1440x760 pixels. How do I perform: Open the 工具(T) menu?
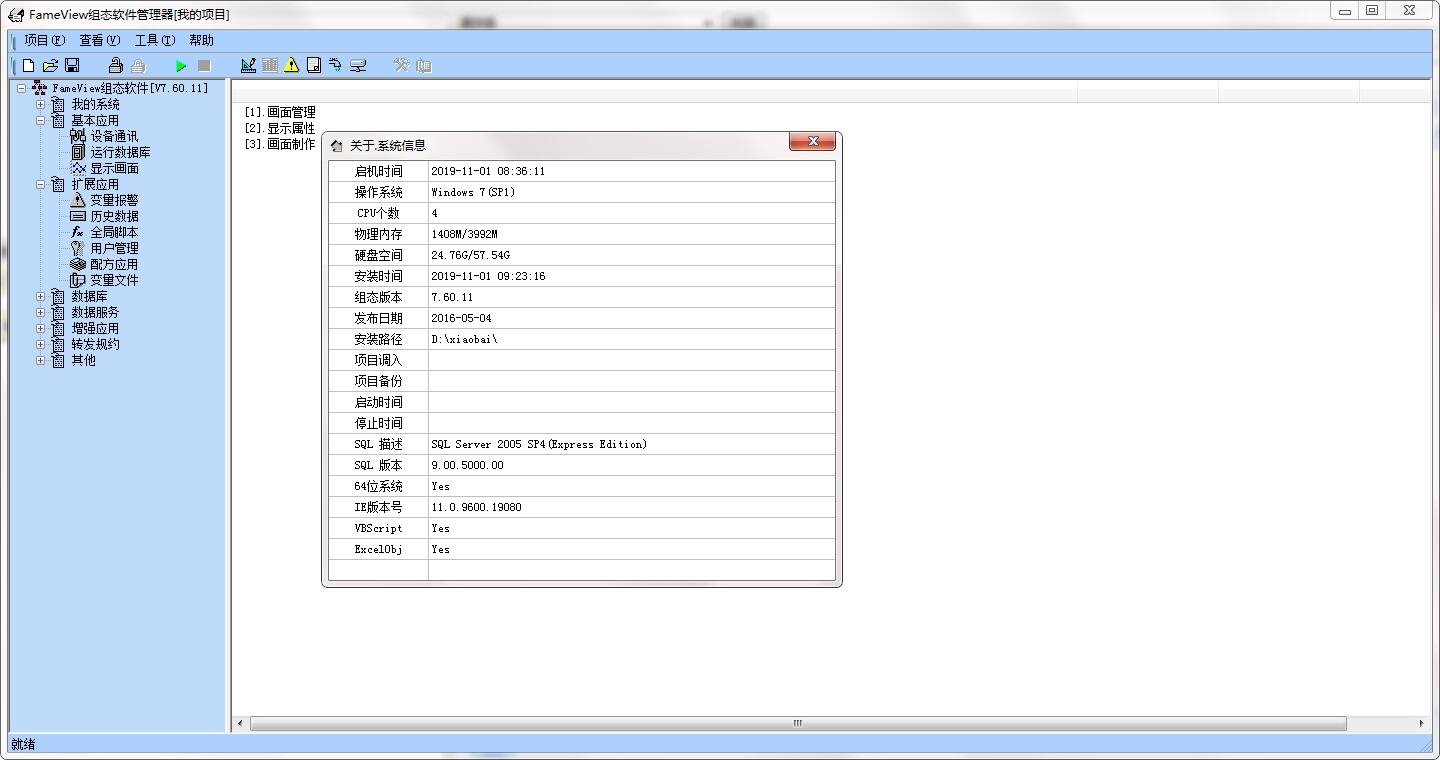click(x=155, y=40)
